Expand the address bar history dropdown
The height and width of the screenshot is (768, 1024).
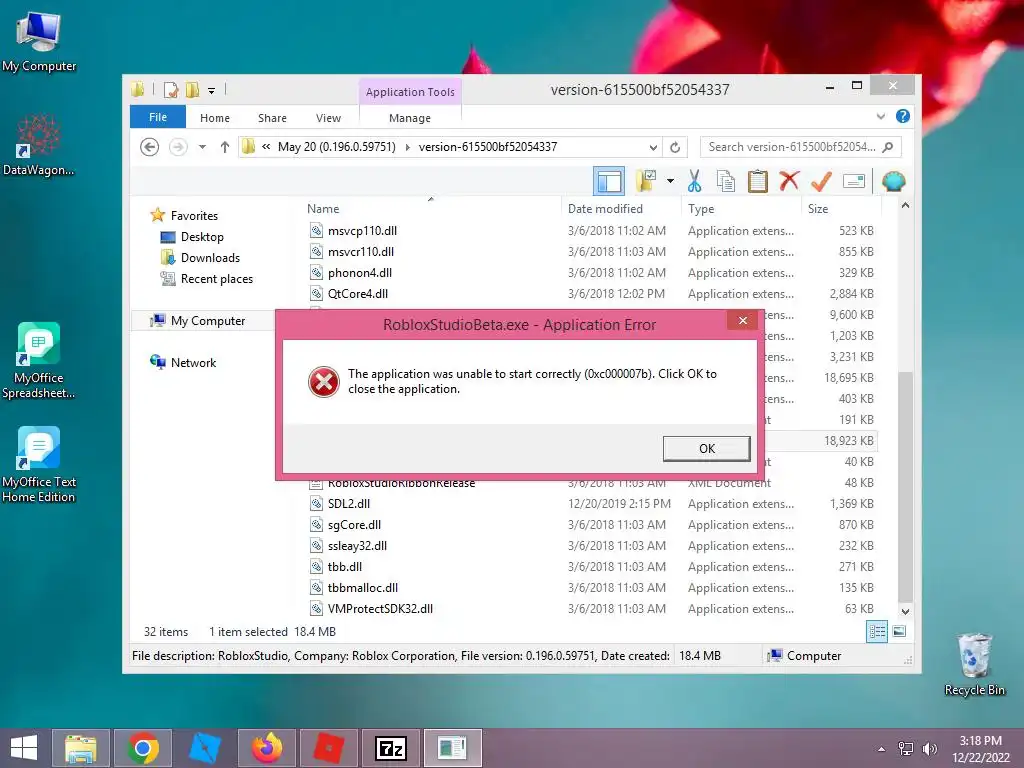click(653, 147)
